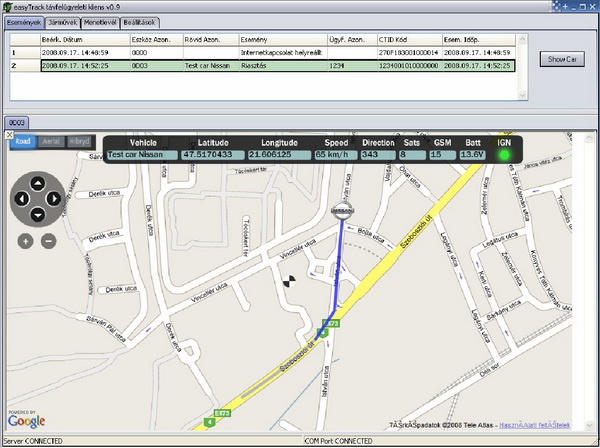This screenshot has height=448, width=600.
Task: Open the Használati feltételek link
Action: 535,425
